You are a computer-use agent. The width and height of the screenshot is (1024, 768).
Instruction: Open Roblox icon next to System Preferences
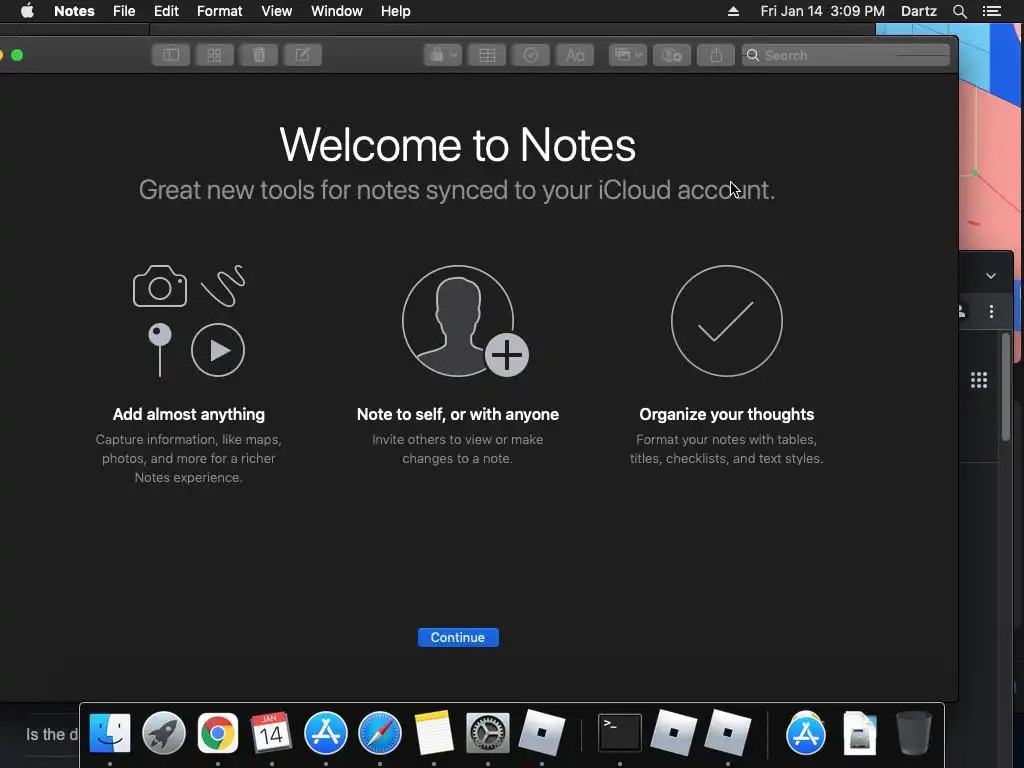(x=541, y=733)
